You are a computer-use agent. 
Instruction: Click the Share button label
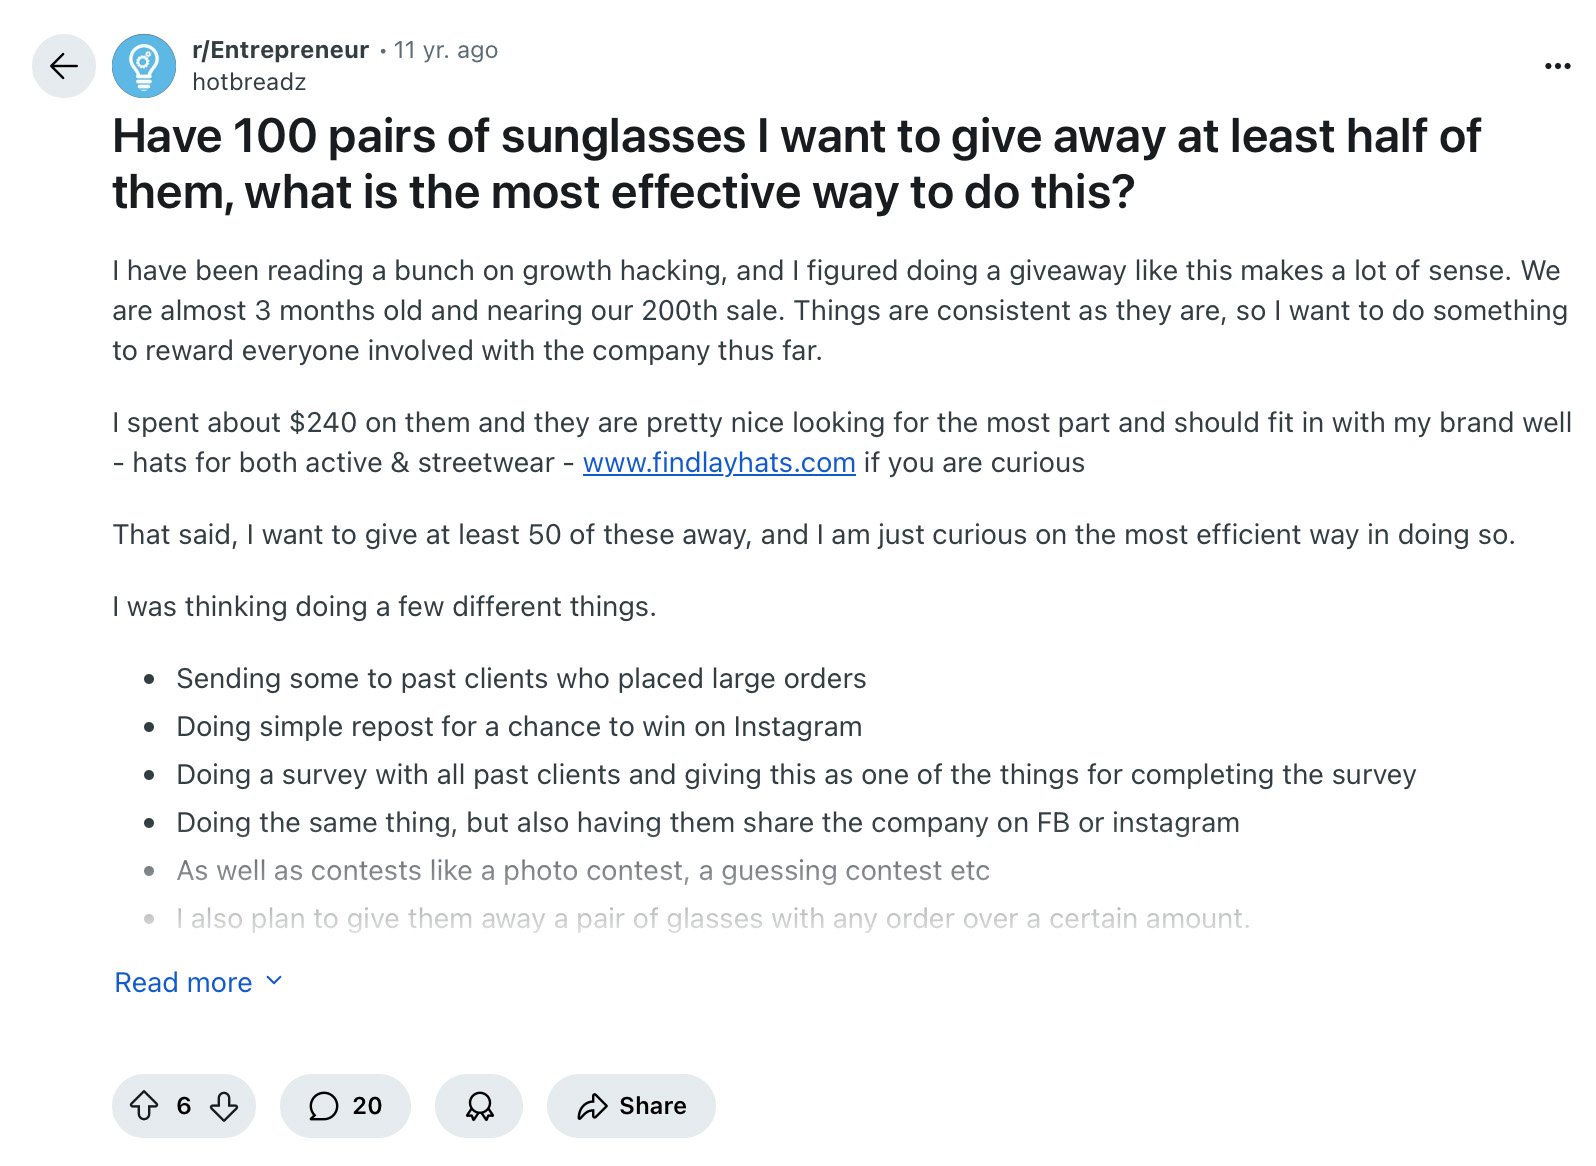click(652, 1106)
